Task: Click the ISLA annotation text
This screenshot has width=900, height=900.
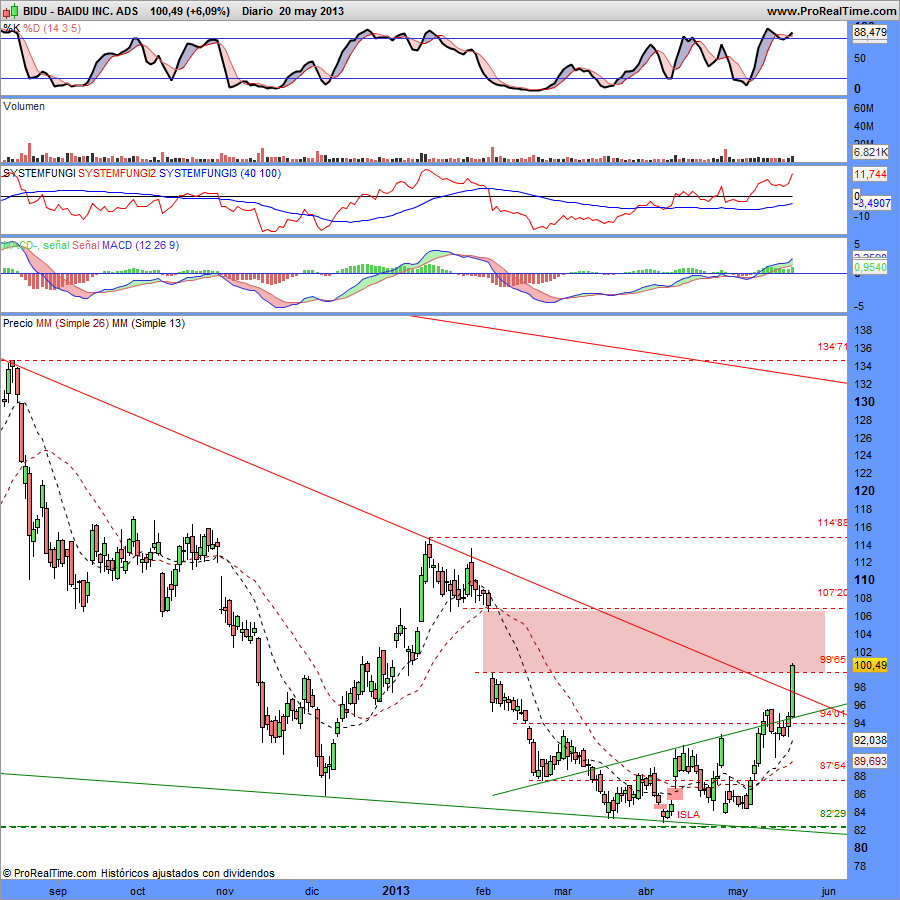Action: [x=688, y=814]
